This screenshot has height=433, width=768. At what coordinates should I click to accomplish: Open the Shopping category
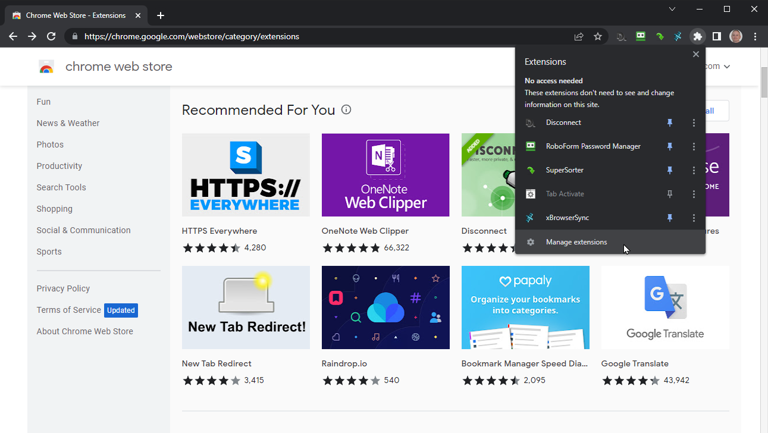click(54, 209)
